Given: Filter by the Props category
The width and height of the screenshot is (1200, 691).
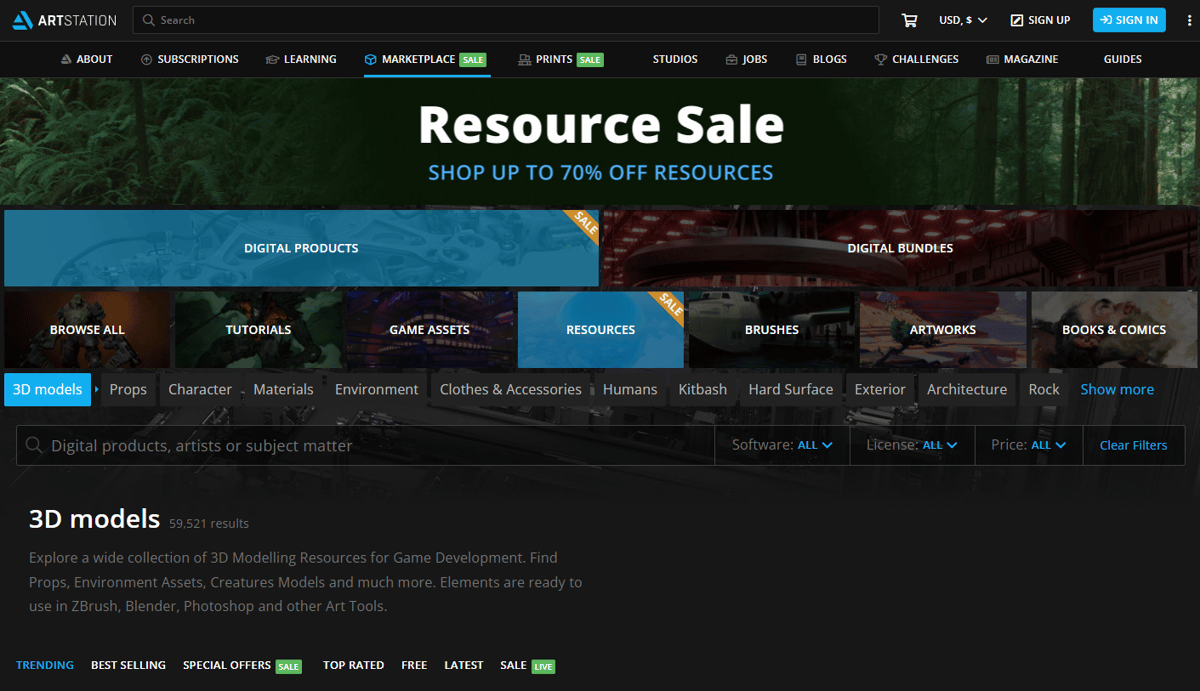Looking at the screenshot, I should coord(128,389).
